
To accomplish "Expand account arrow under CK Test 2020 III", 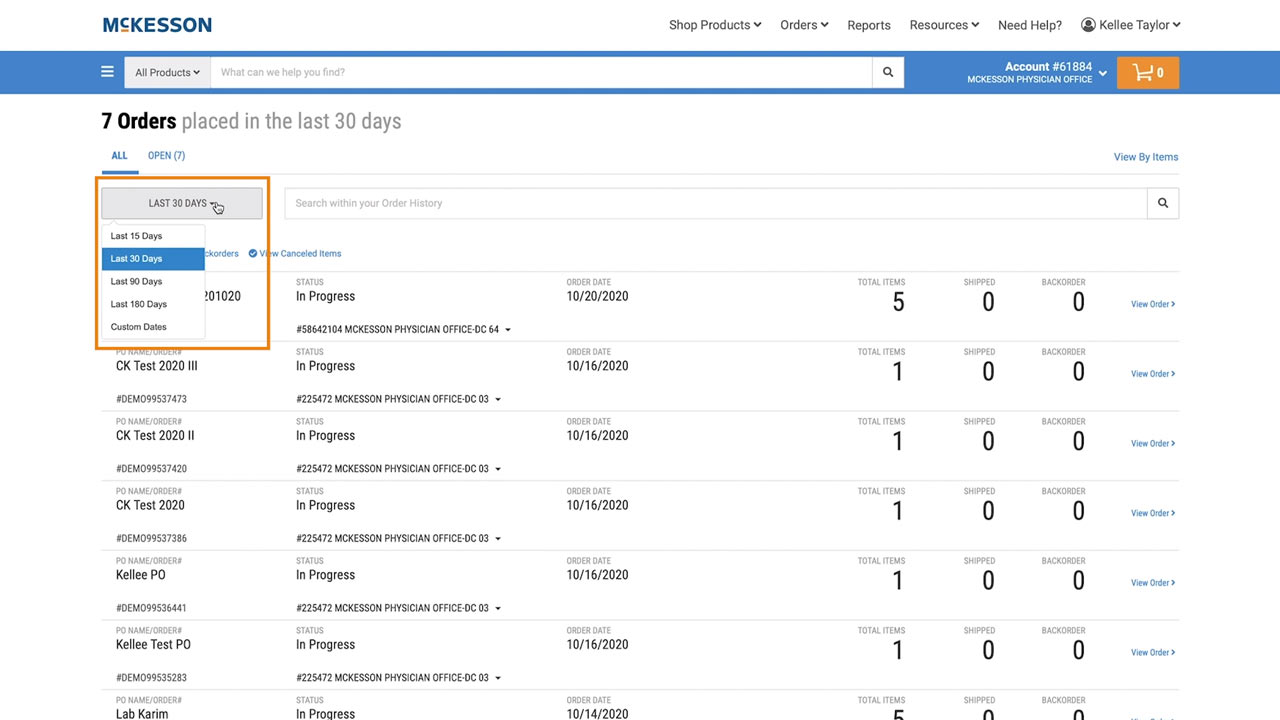I will click(x=498, y=399).
